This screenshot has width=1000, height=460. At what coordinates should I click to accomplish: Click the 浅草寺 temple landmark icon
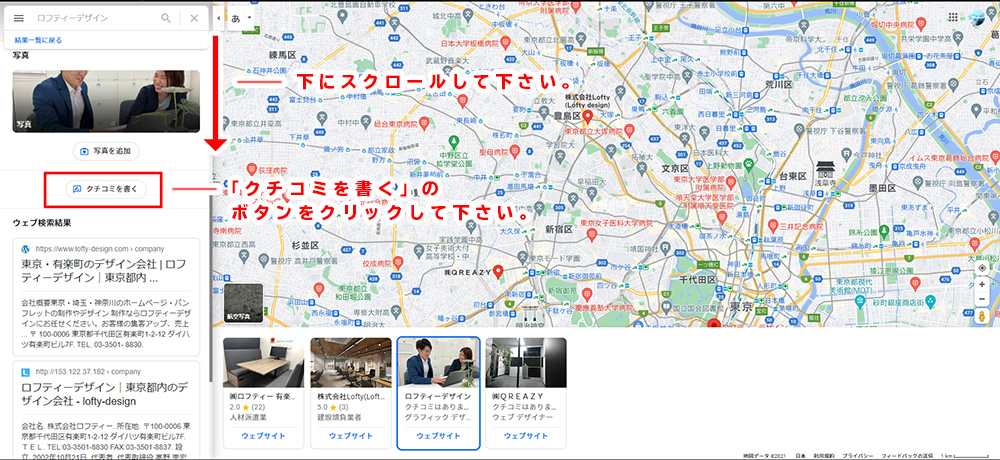click(x=825, y=169)
